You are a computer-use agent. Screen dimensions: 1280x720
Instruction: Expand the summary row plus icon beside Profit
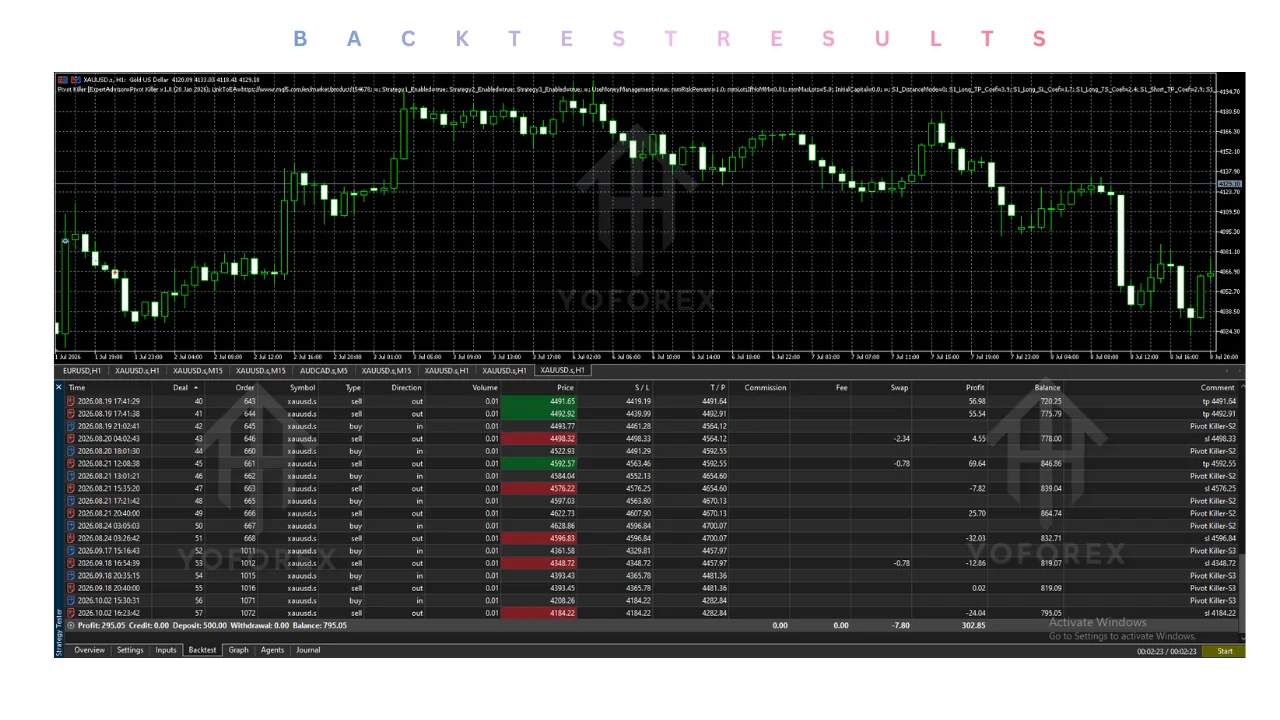coord(70,626)
